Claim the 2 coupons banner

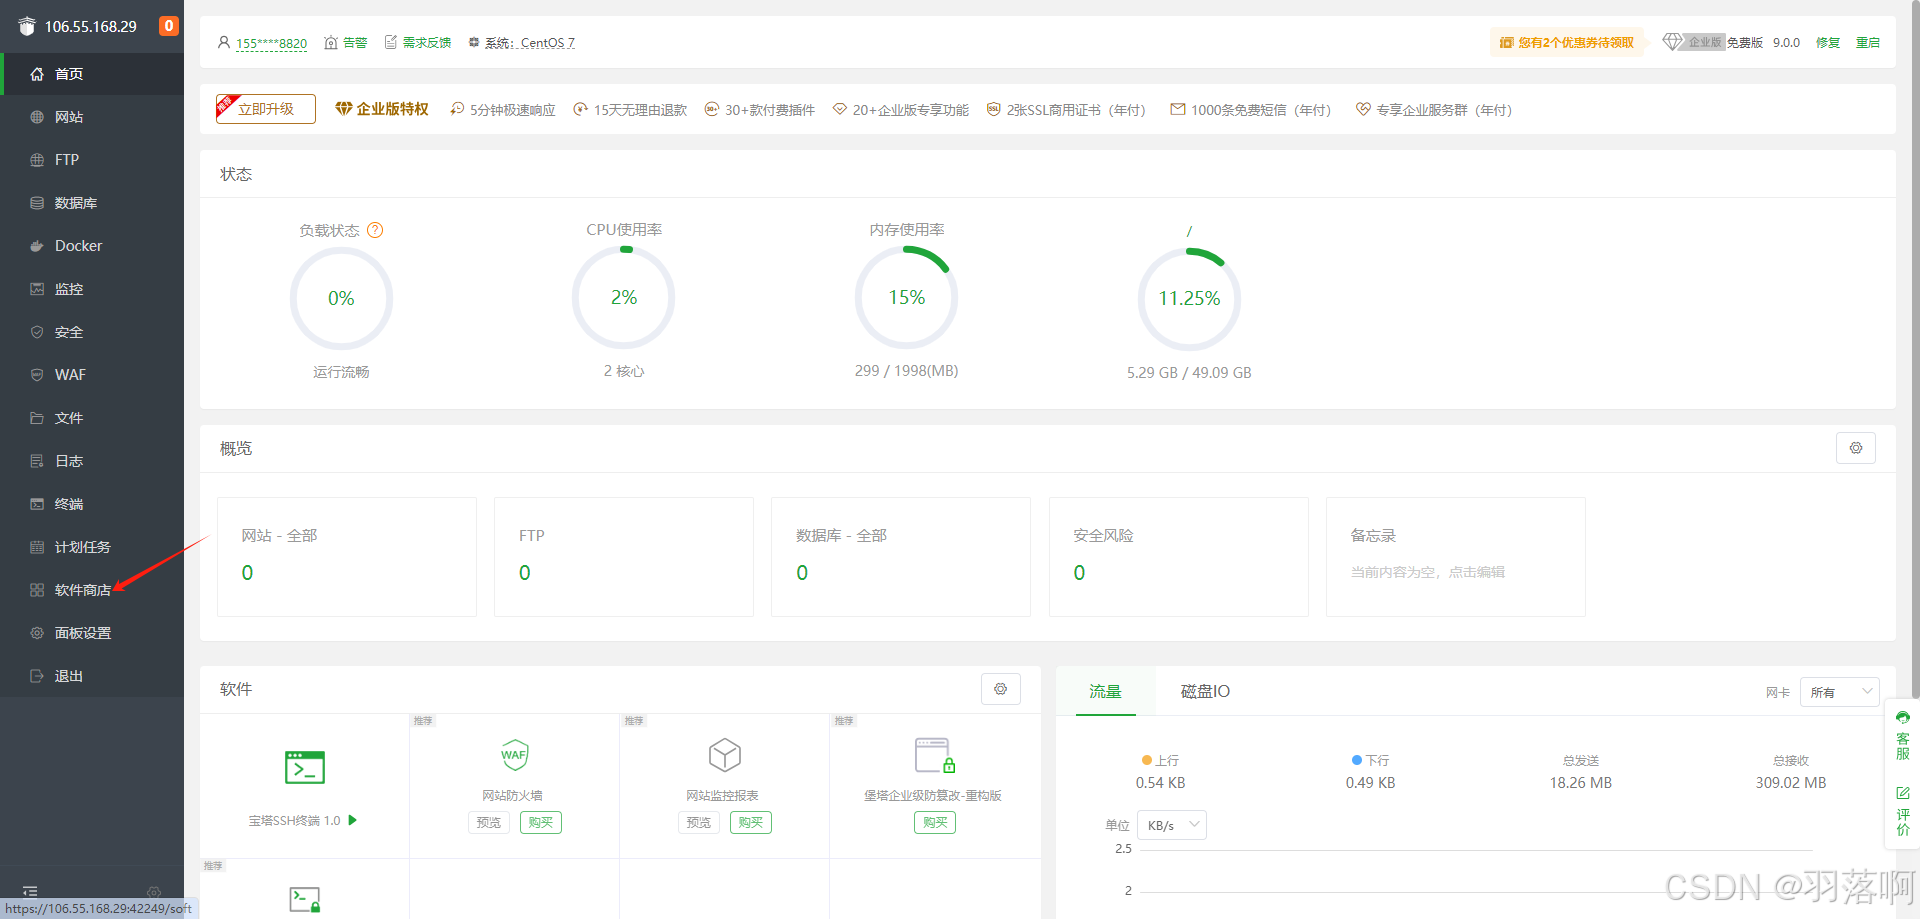[1566, 43]
